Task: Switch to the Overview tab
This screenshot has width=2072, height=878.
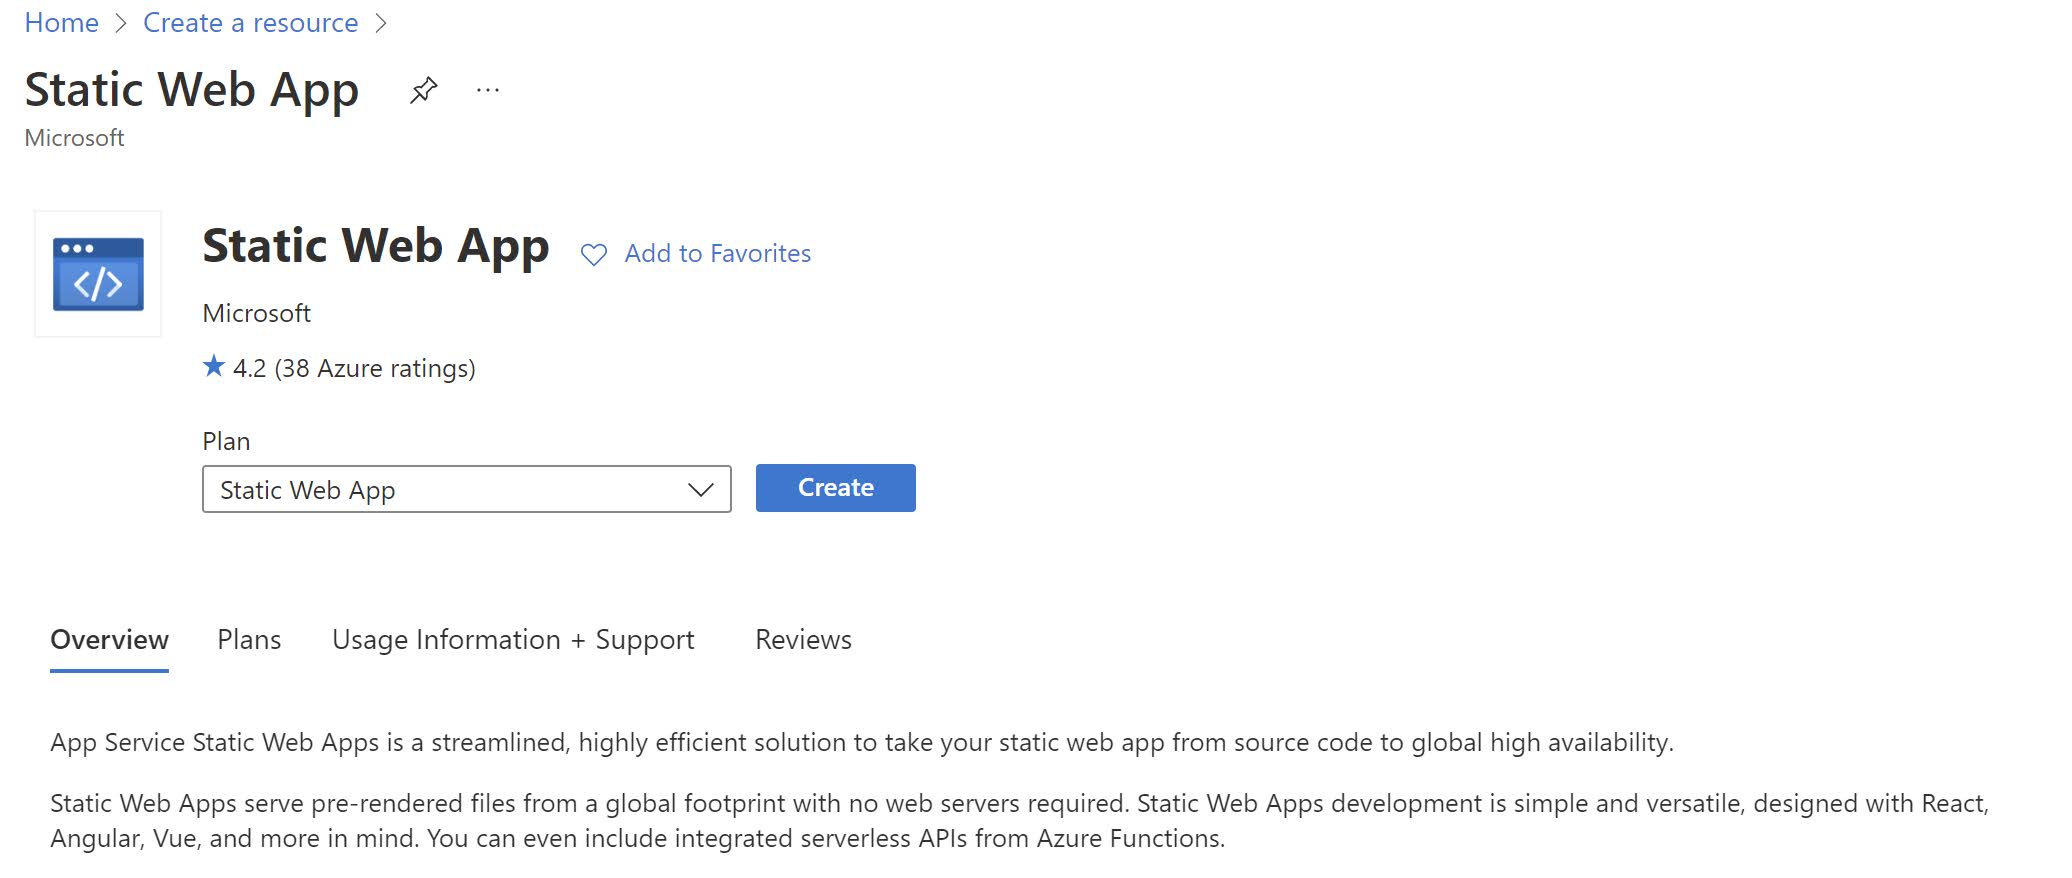Action: 109,640
